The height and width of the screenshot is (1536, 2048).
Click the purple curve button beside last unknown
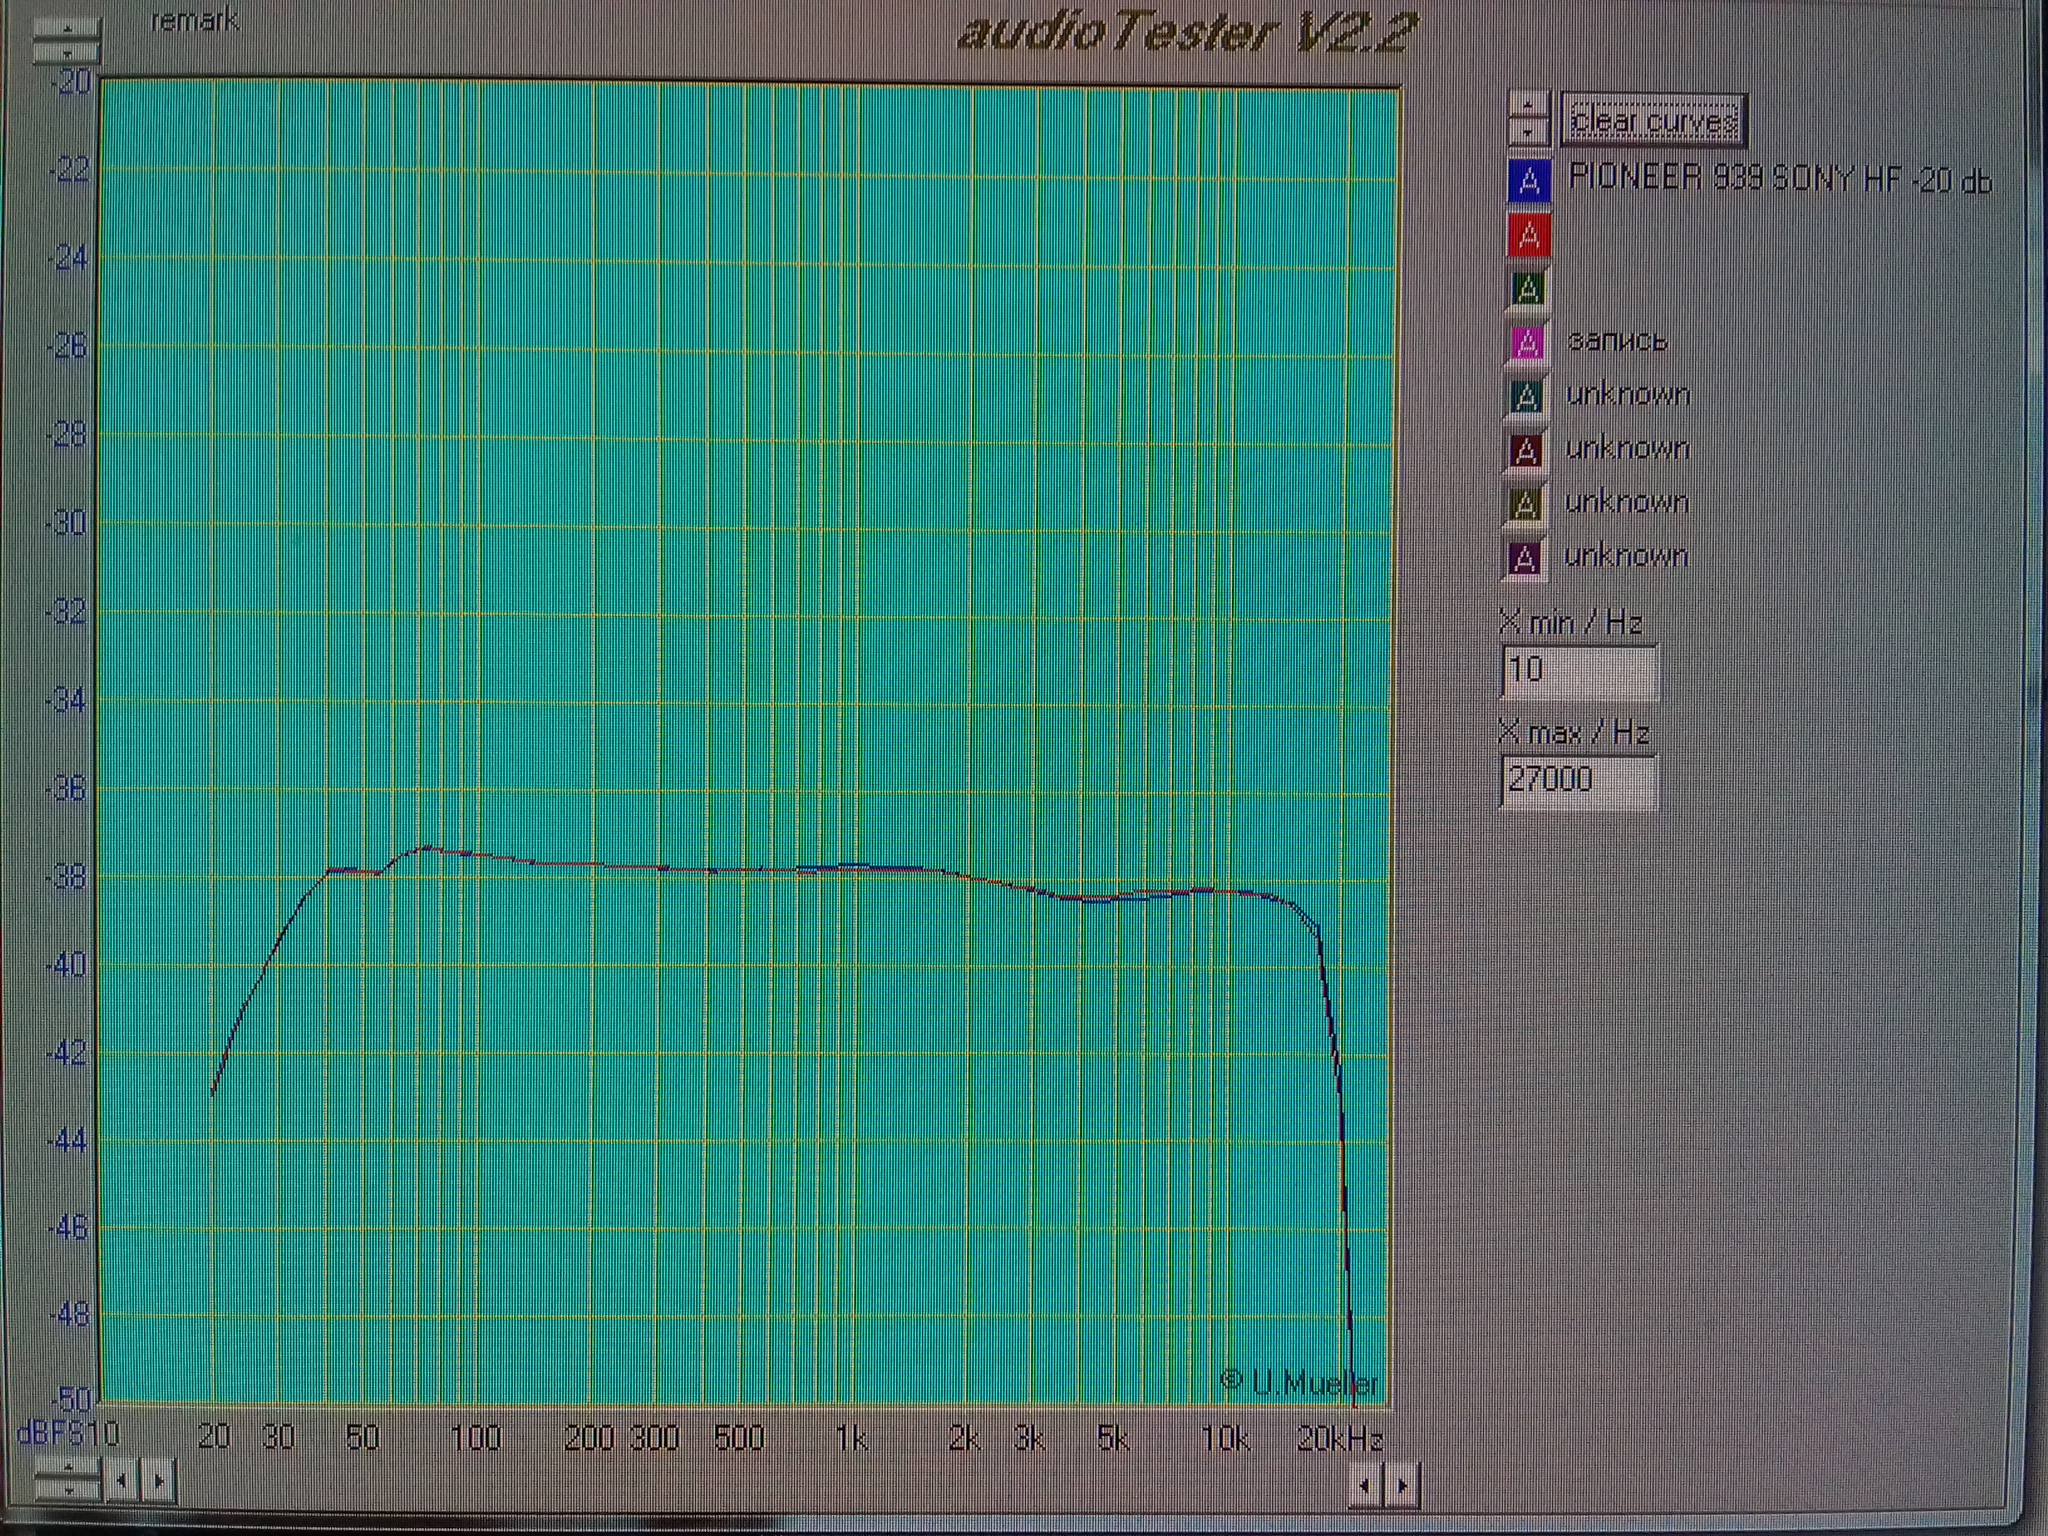pos(1524,559)
